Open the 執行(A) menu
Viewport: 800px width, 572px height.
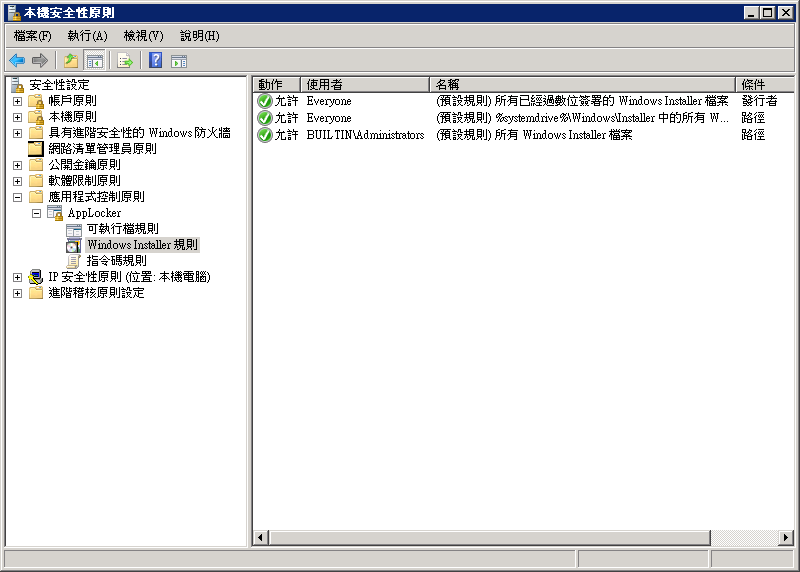pos(88,36)
